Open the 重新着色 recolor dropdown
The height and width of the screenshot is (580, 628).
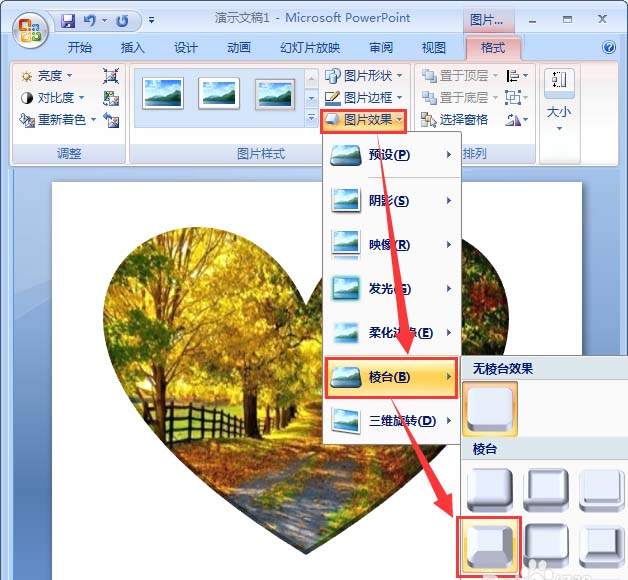[58, 119]
